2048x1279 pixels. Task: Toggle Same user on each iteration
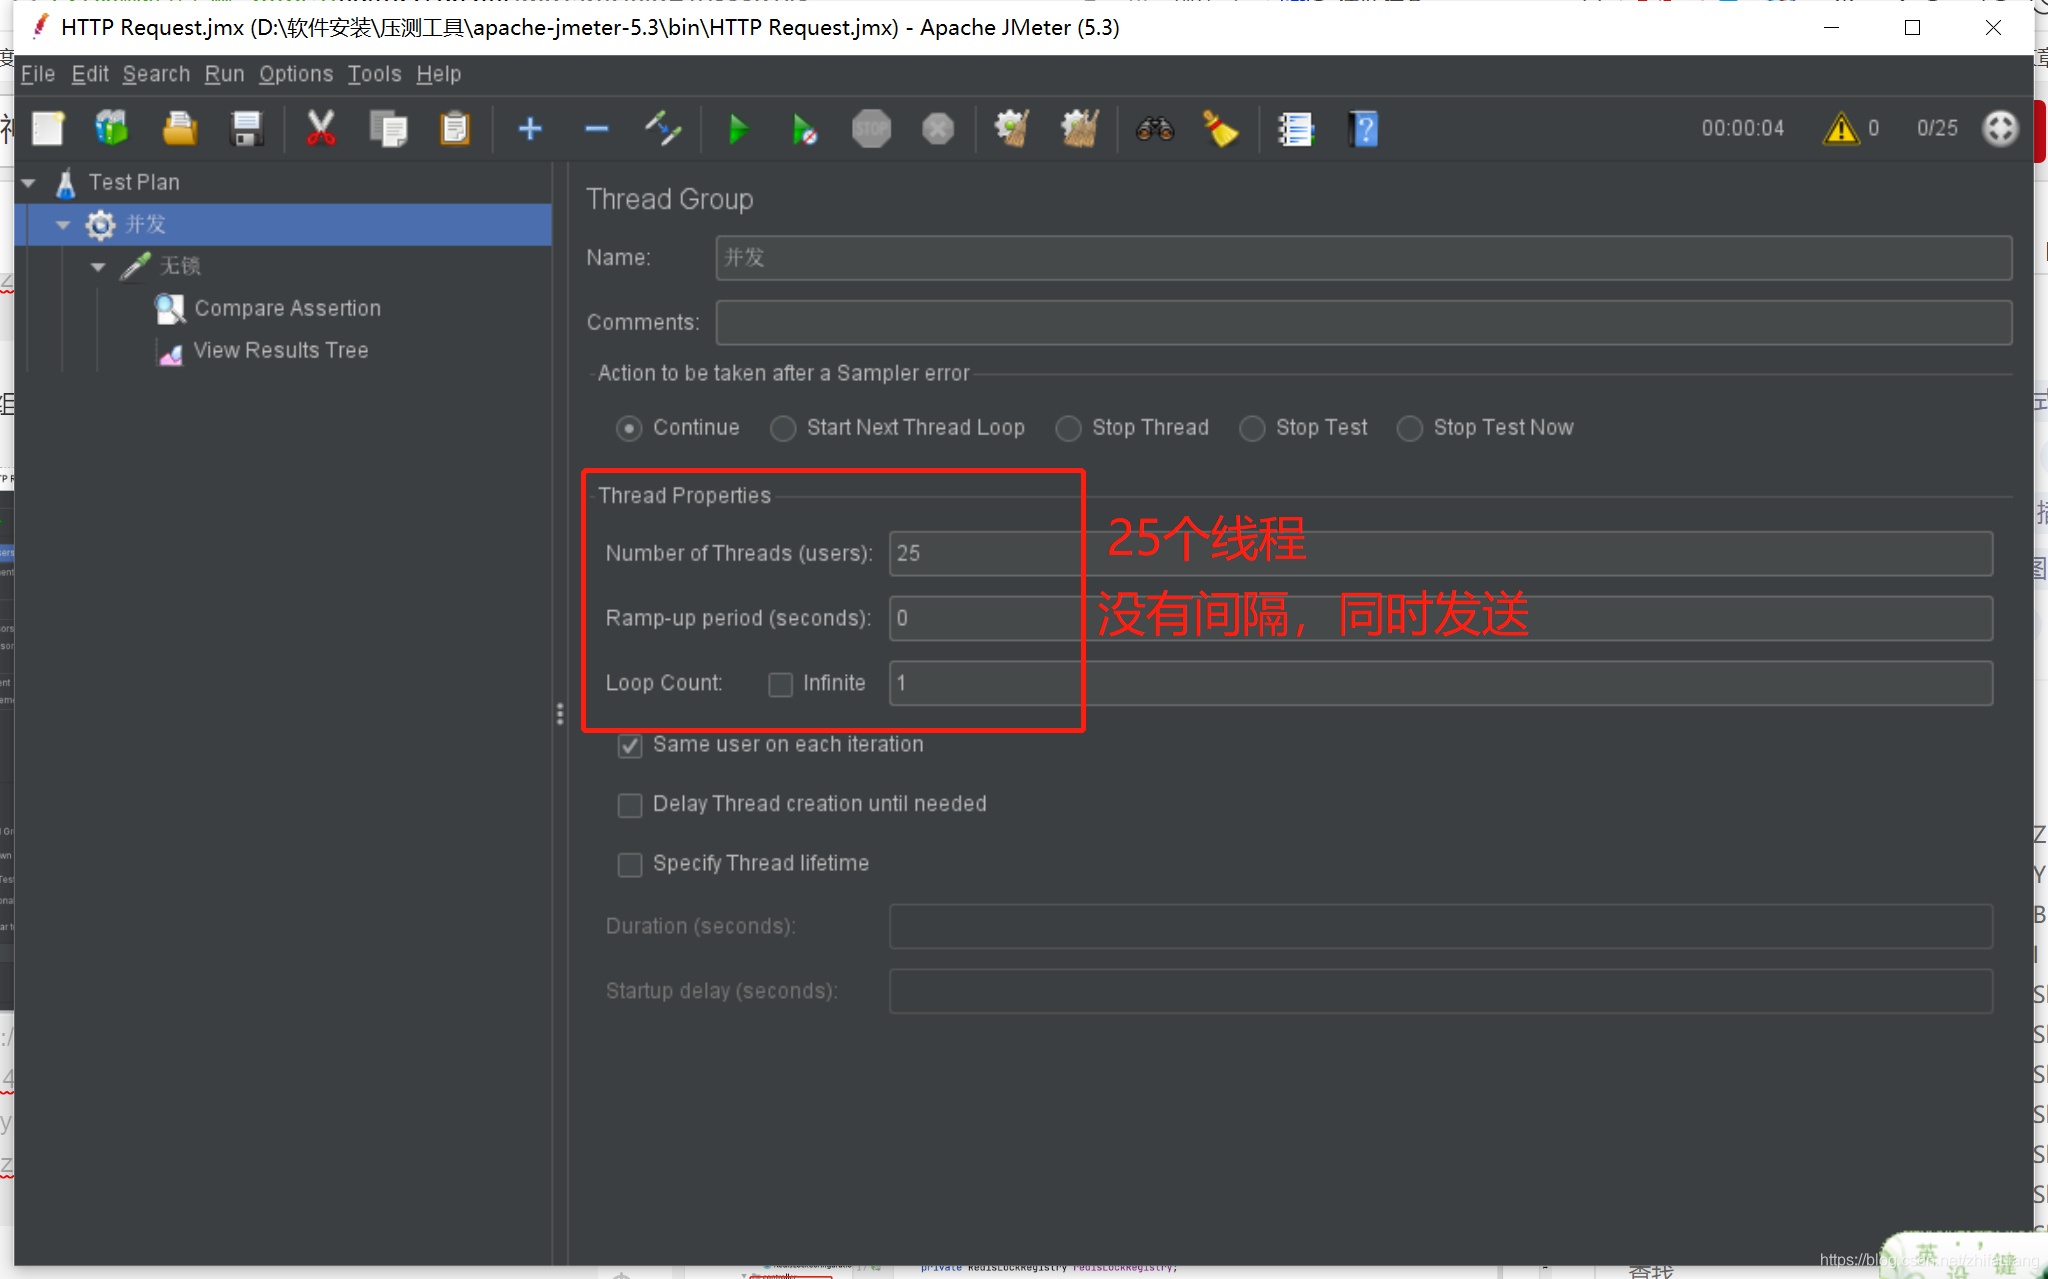click(x=631, y=744)
